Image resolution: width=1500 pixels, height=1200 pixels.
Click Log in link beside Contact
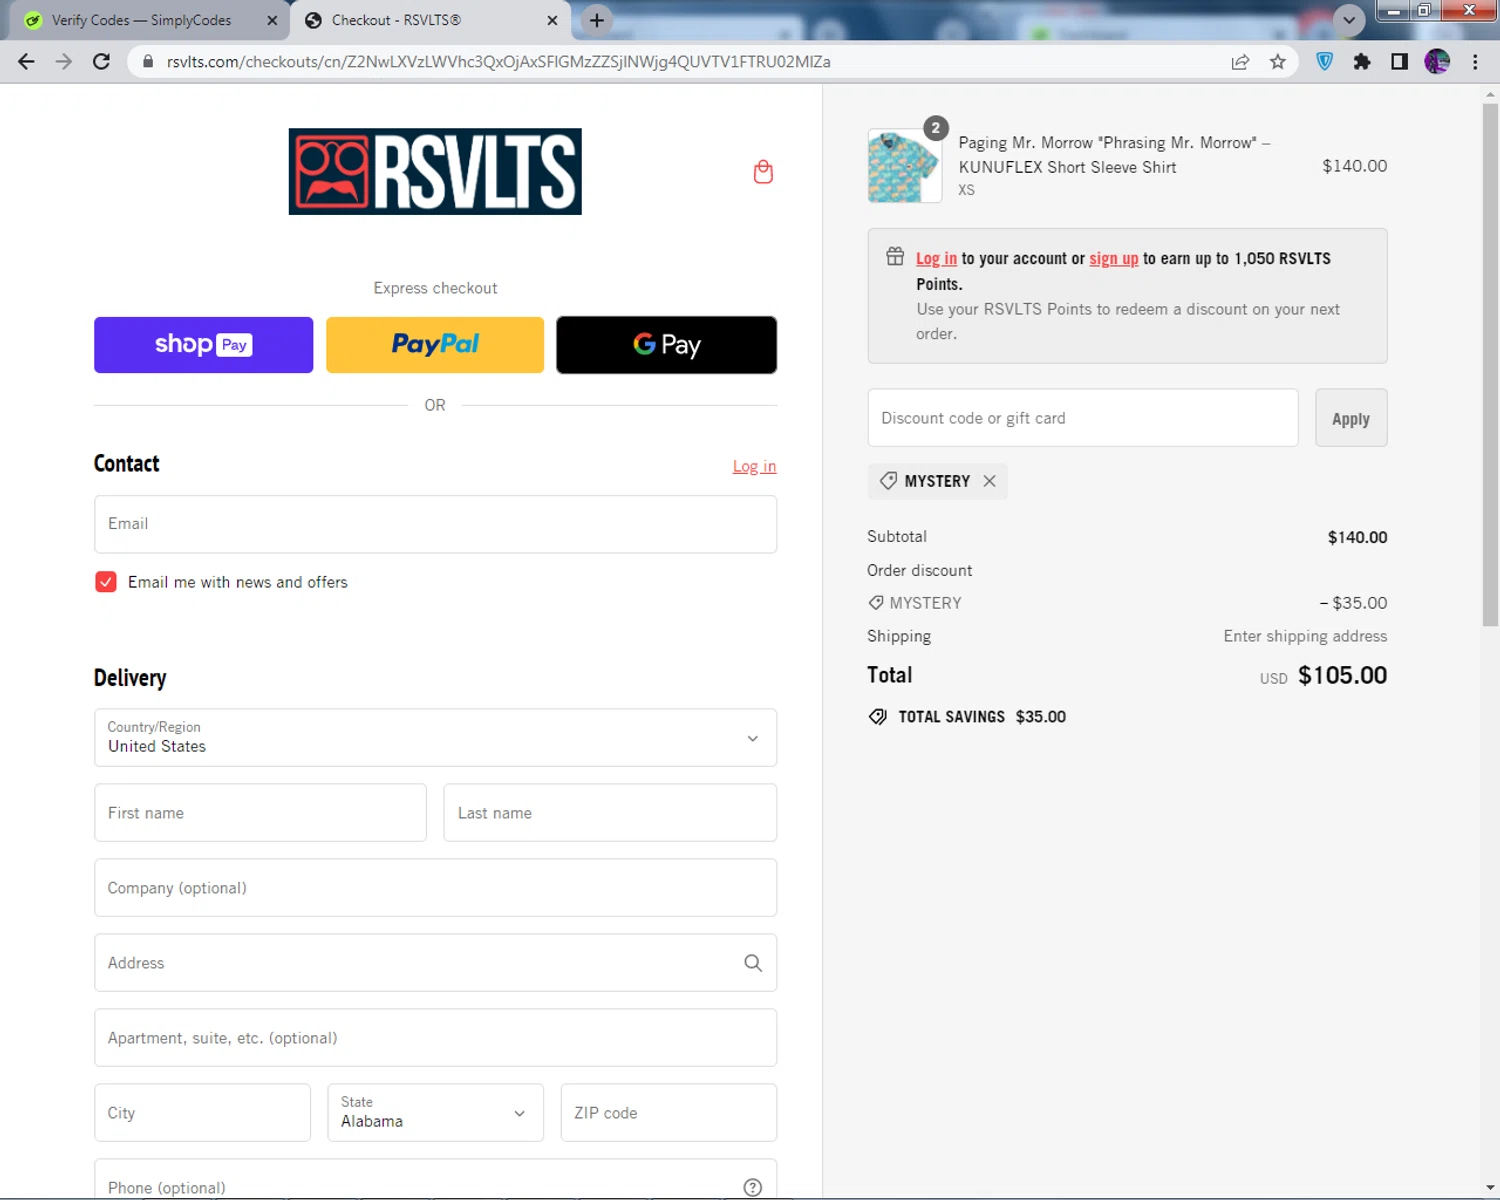(x=754, y=466)
